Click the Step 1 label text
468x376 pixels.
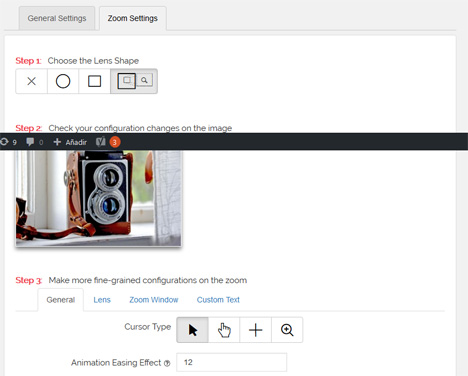tap(28, 61)
